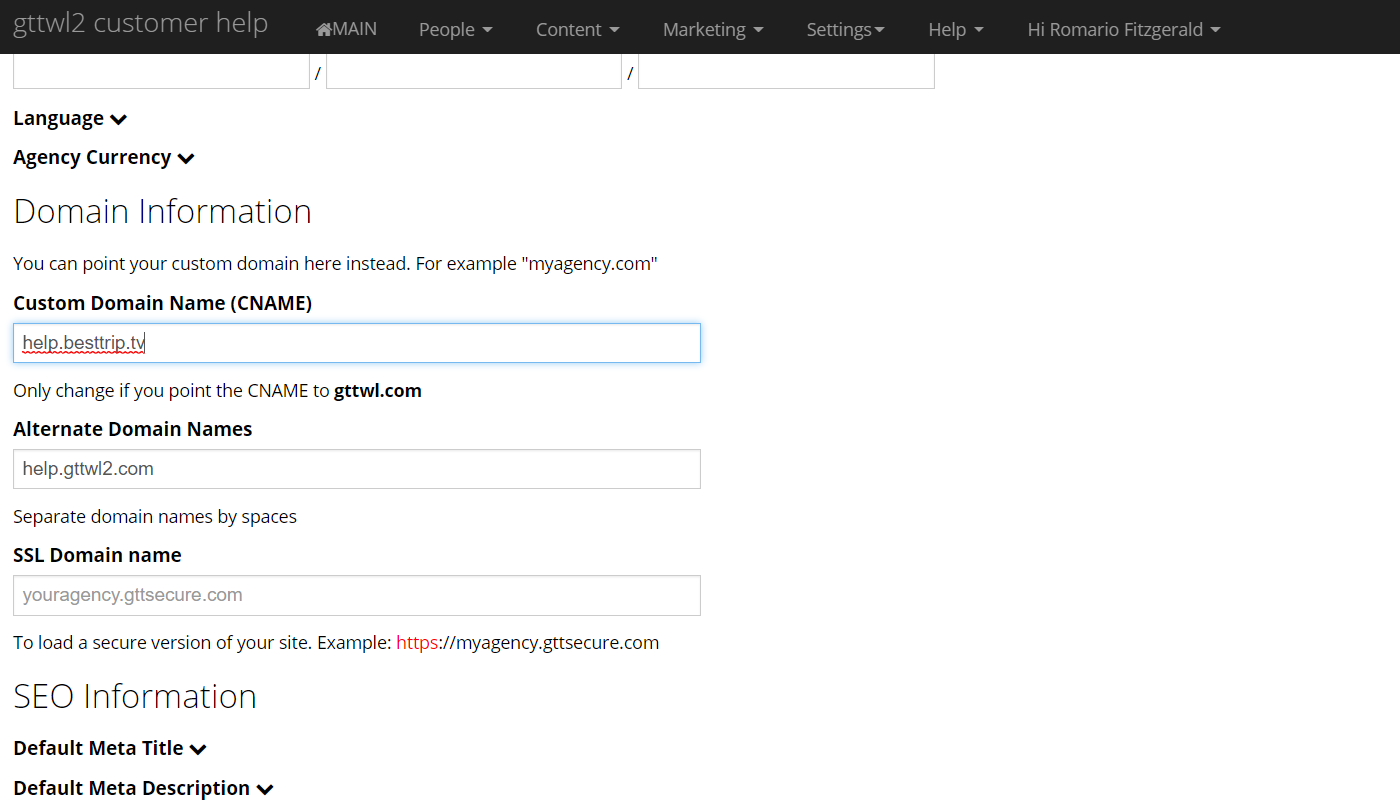Expand the Language section chevron

118,119
